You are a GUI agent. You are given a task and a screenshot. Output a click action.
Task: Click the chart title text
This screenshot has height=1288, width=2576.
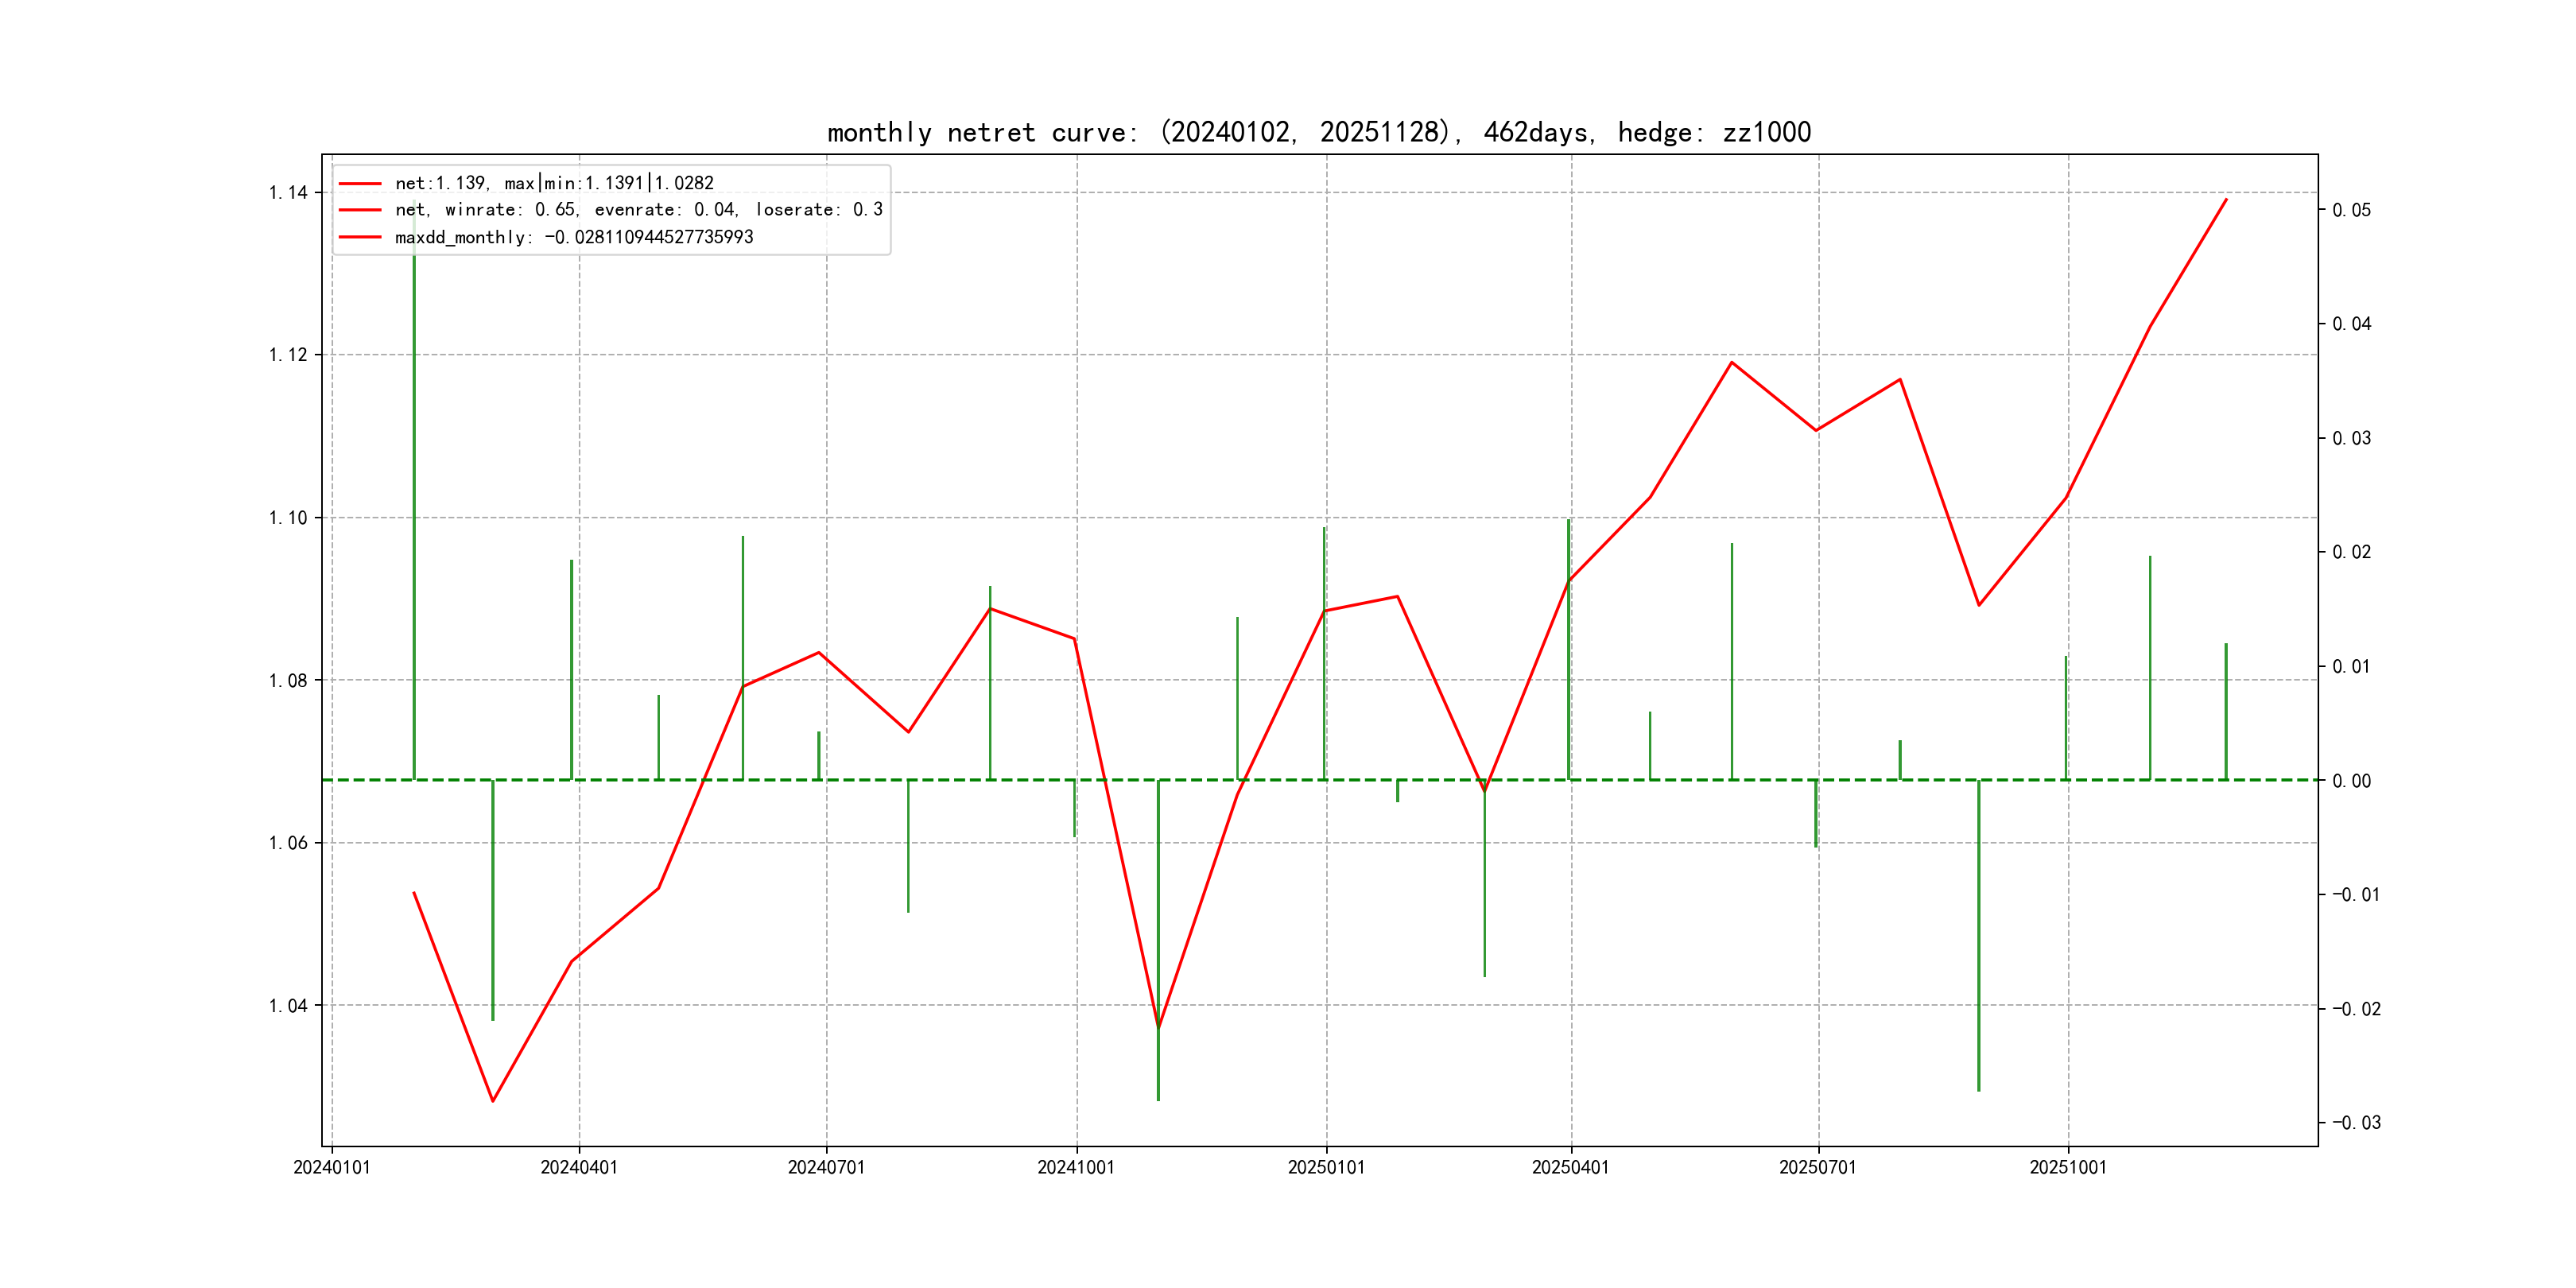coord(1319,132)
